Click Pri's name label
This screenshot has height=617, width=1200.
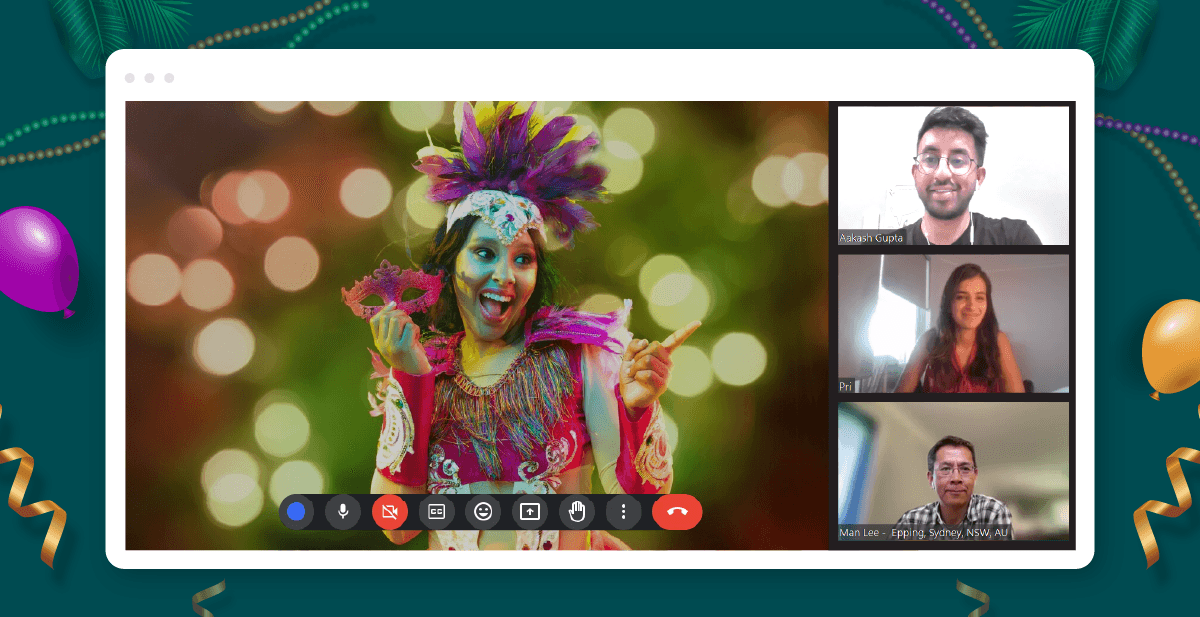point(849,390)
